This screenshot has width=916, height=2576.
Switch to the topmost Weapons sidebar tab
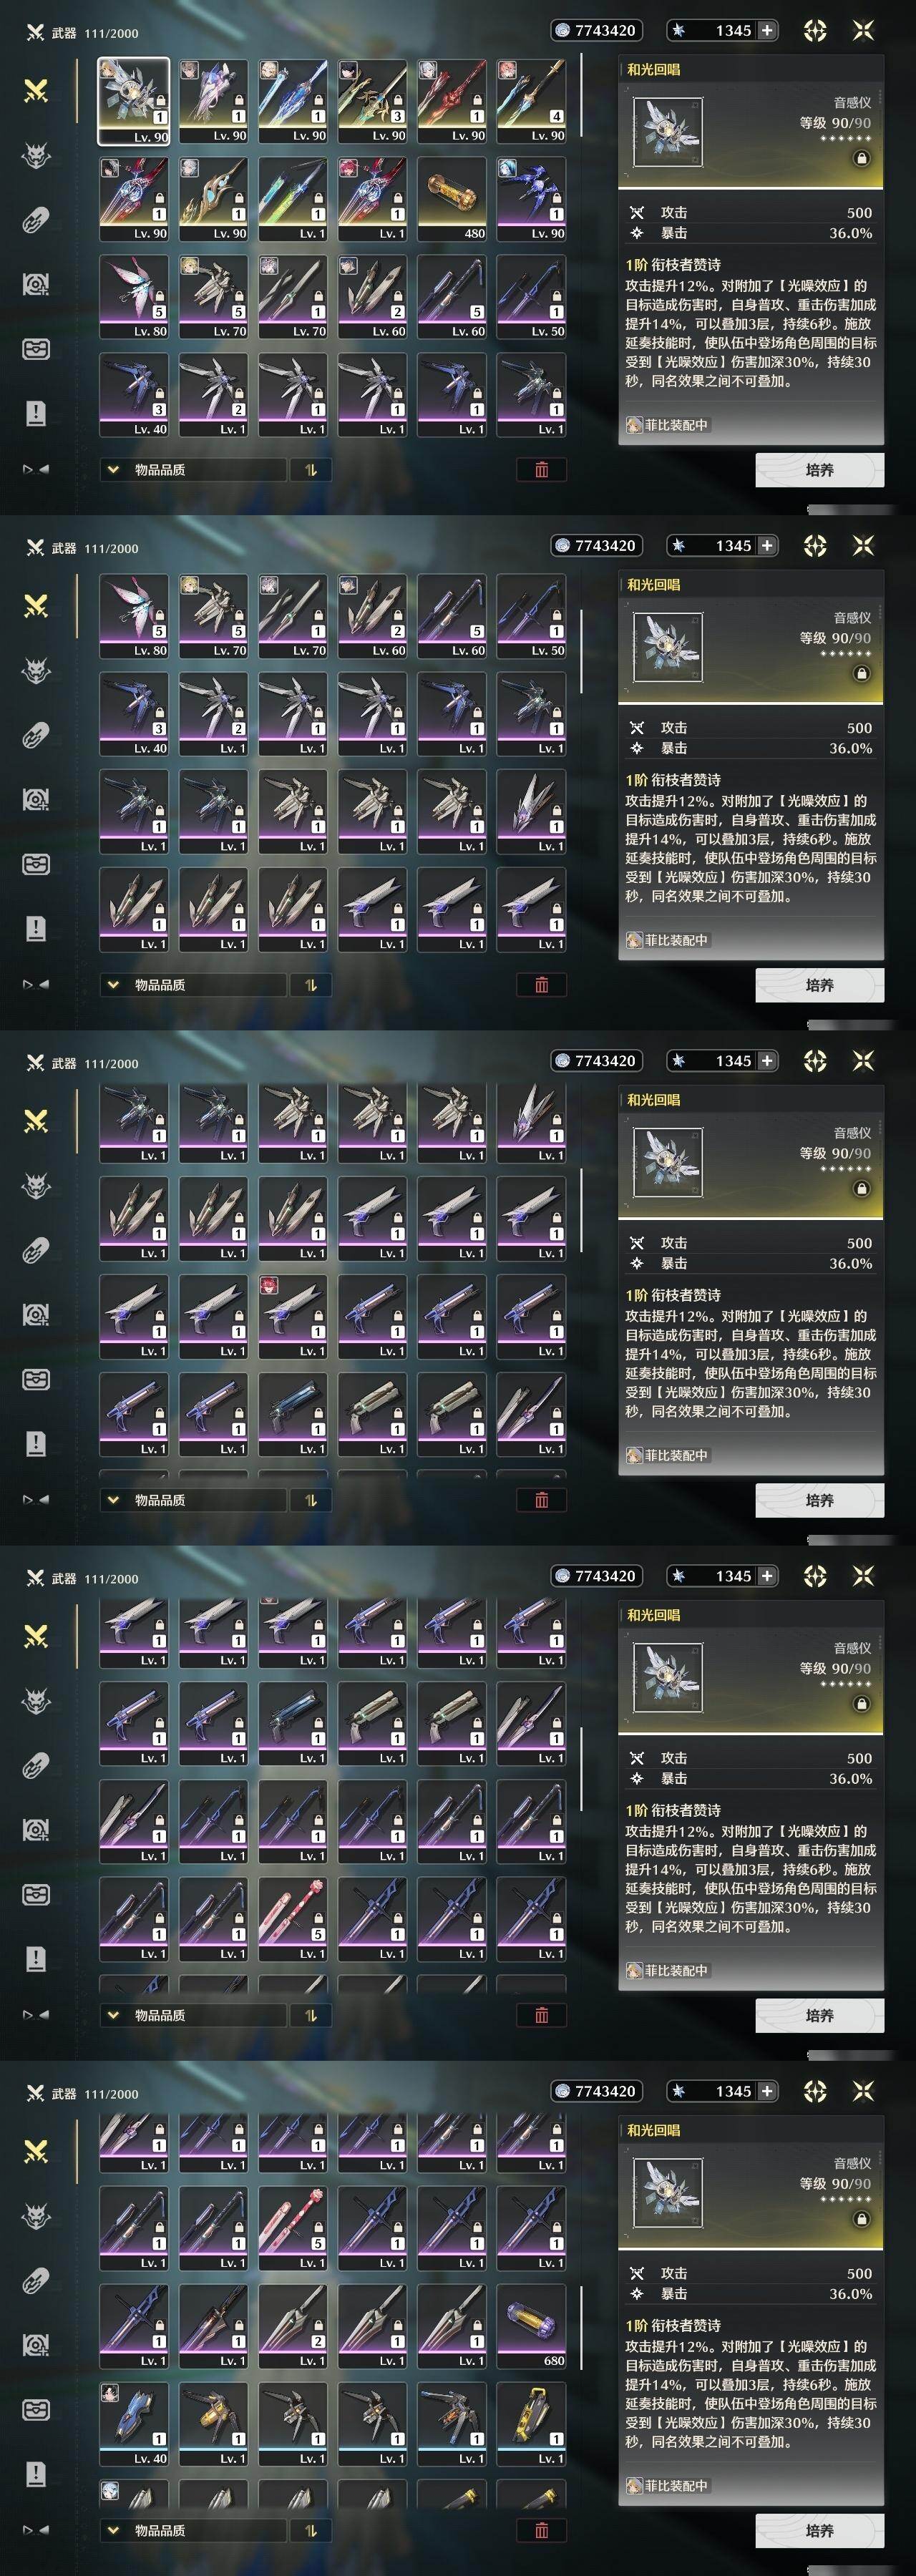[x=36, y=91]
